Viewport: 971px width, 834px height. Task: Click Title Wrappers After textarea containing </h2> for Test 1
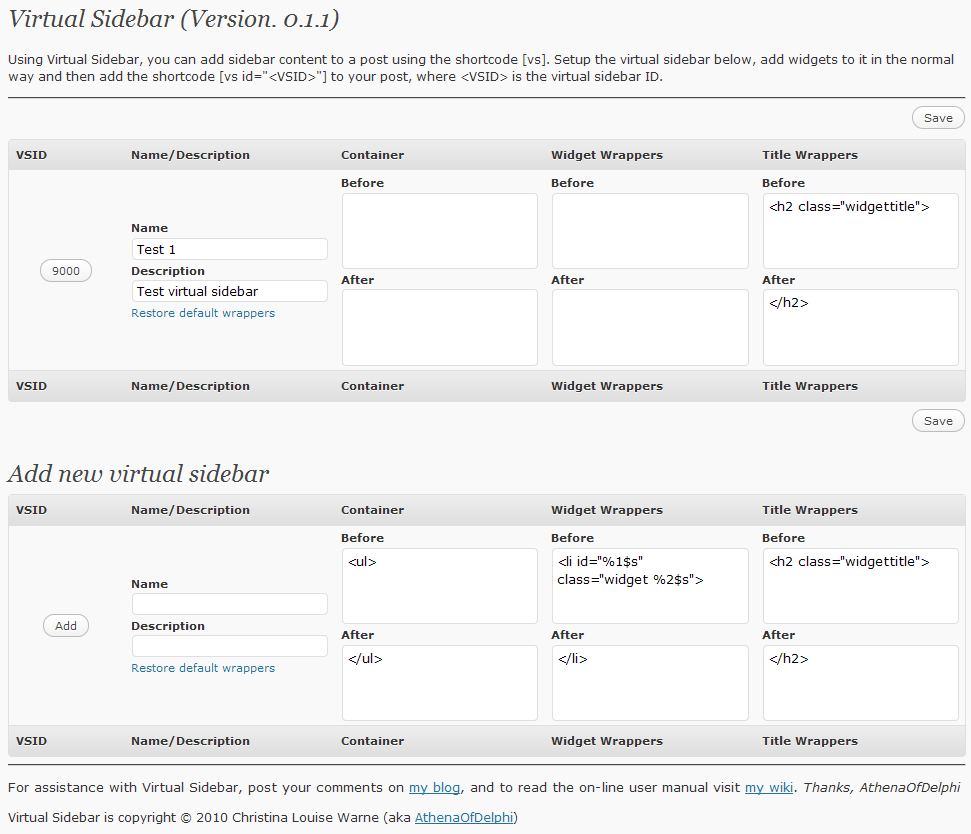pyautogui.click(x=860, y=327)
